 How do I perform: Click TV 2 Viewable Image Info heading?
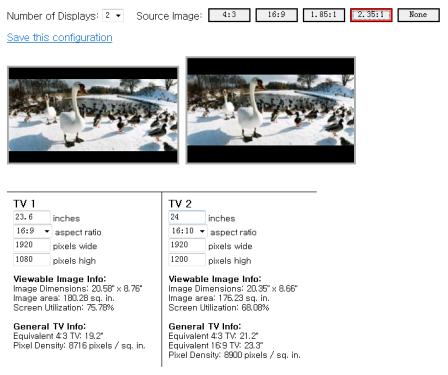(215, 279)
